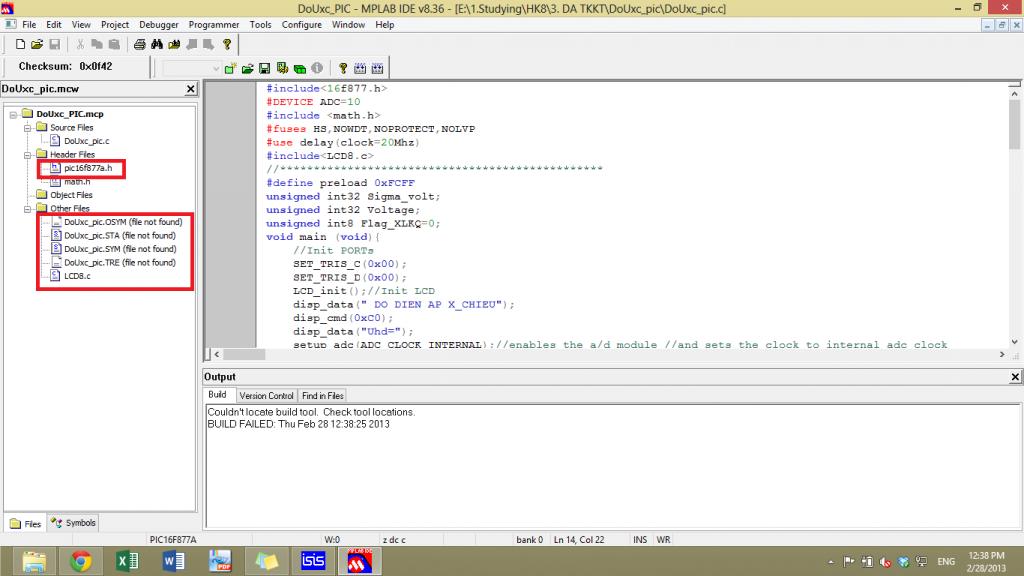This screenshot has width=1024, height=576.
Task: Click the New Project green icon
Action: [230, 68]
